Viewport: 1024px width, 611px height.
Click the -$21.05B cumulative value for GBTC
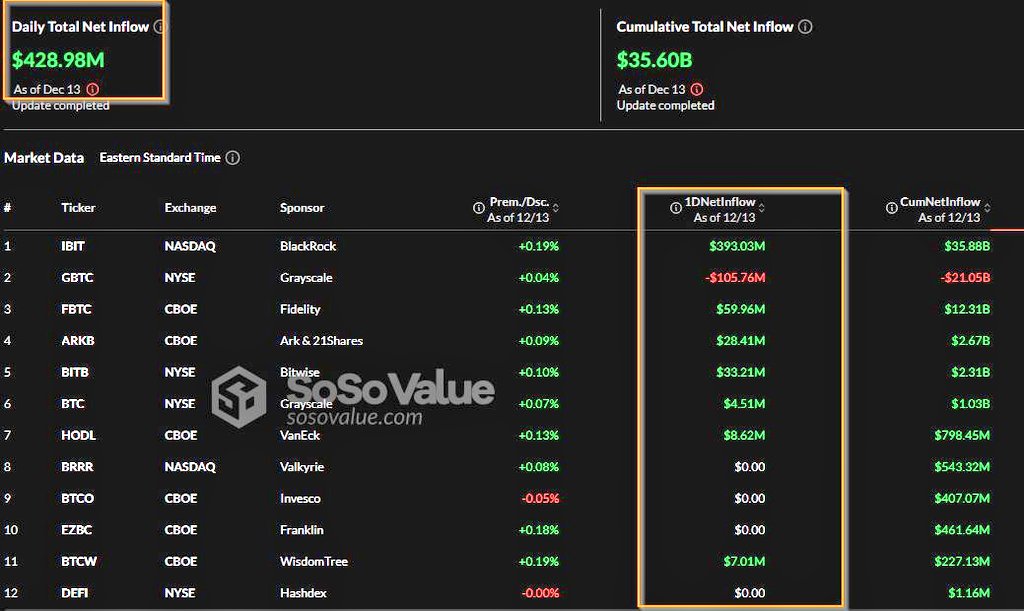point(965,277)
